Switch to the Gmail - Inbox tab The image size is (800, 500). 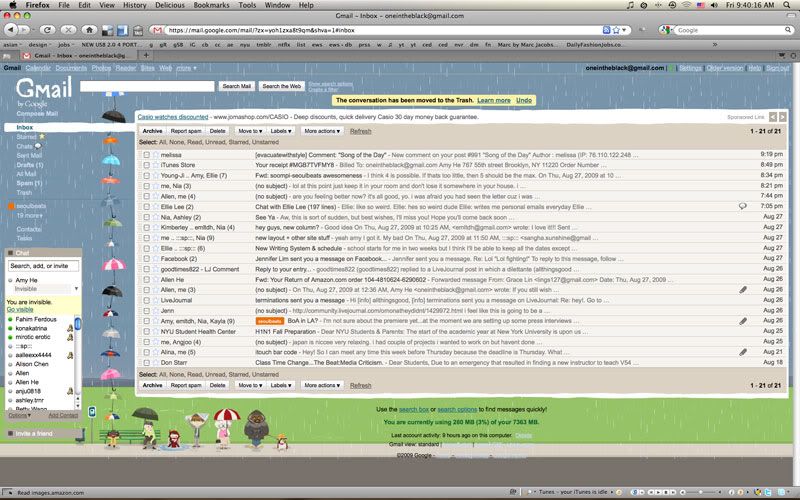77,55
